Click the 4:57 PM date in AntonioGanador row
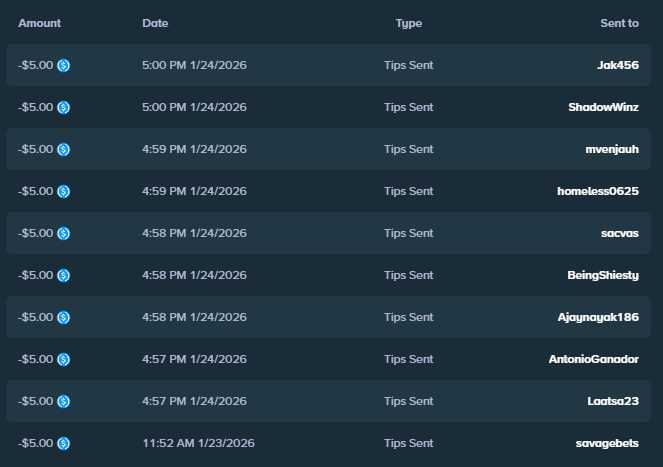Screen dimensions: 663x467 click(195, 359)
